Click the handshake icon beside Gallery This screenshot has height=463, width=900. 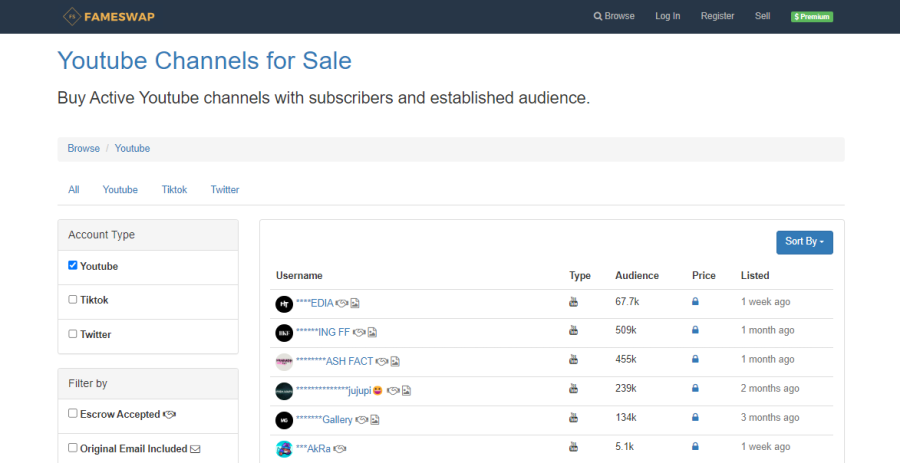(362, 420)
